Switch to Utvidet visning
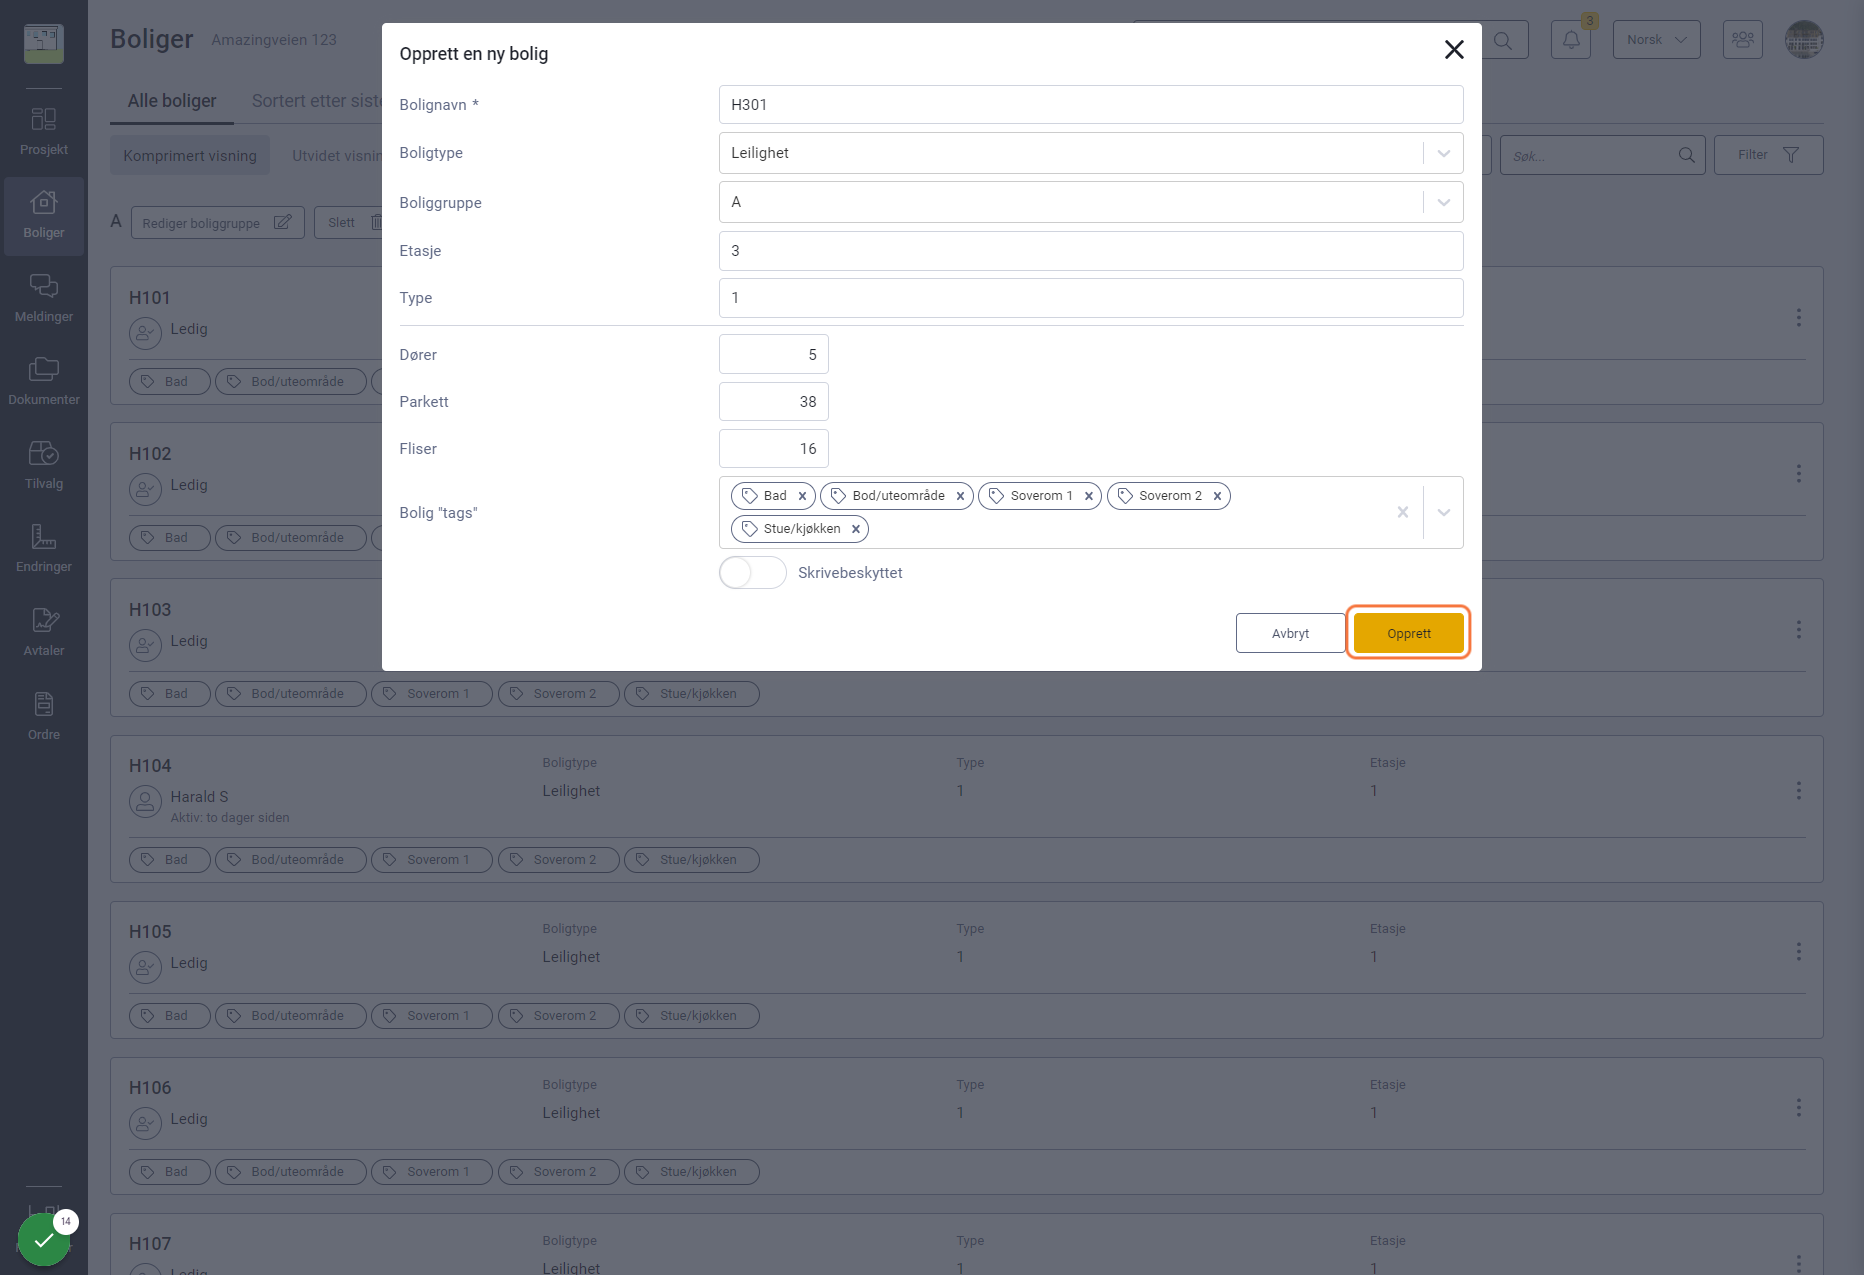Image resolution: width=1864 pixels, height=1275 pixels. pos(336,156)
